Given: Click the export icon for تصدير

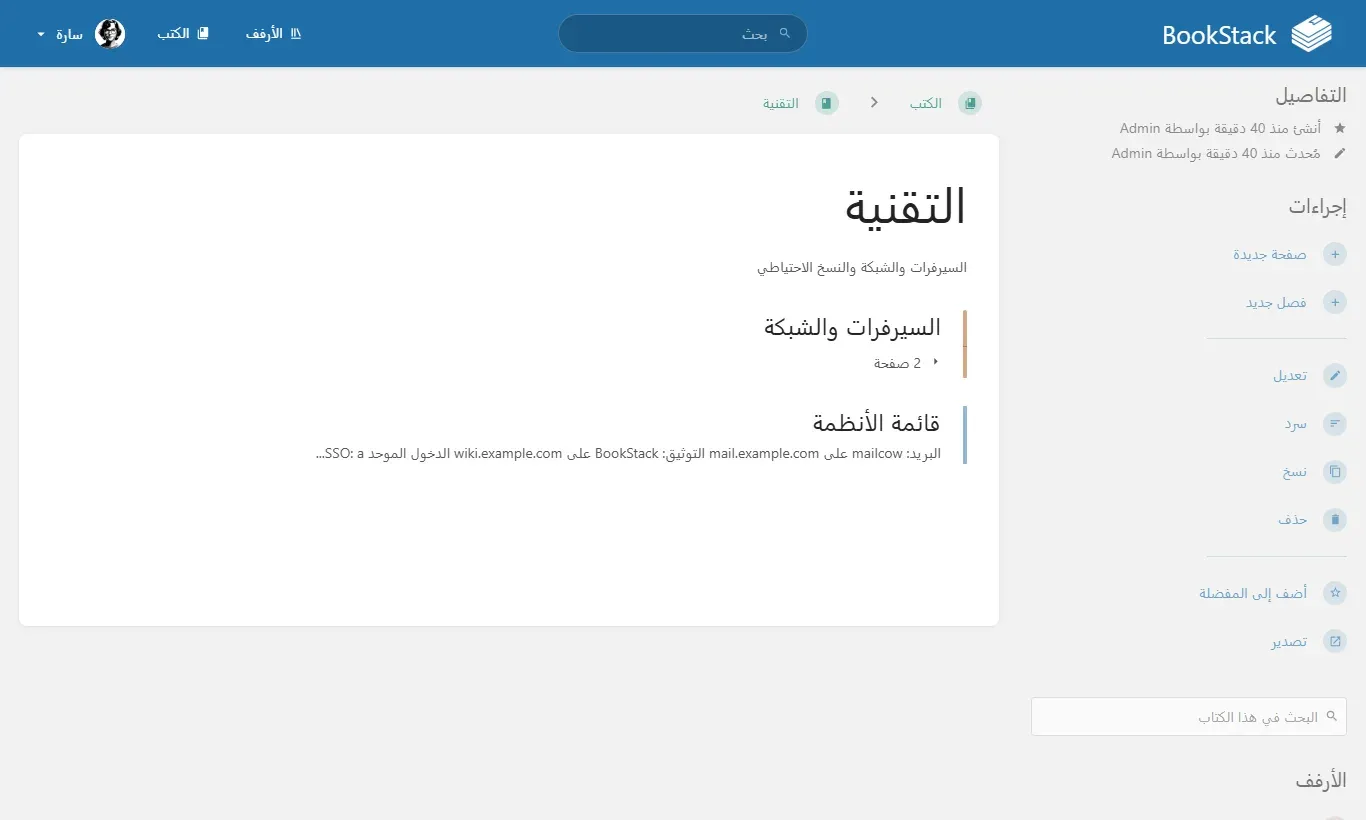Looking at the screenshot, I should (x=1334, y=641).
